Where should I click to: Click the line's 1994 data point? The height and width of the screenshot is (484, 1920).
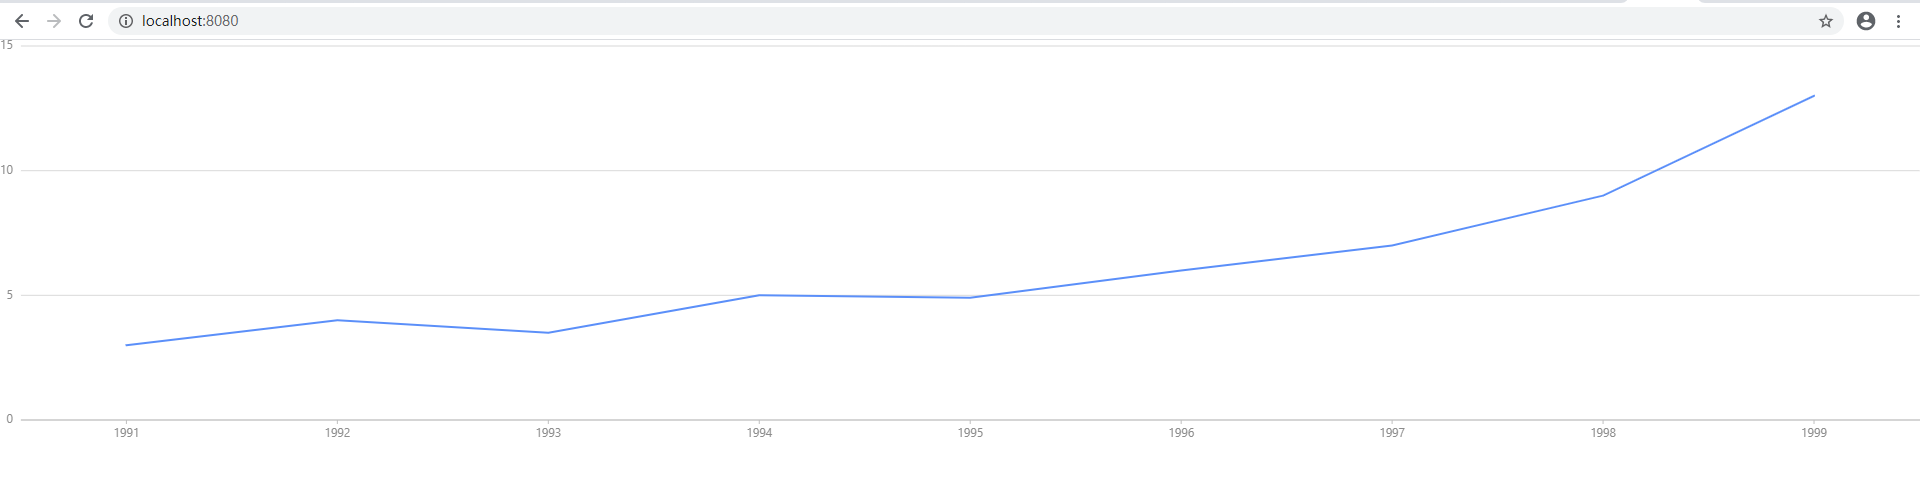759,295
